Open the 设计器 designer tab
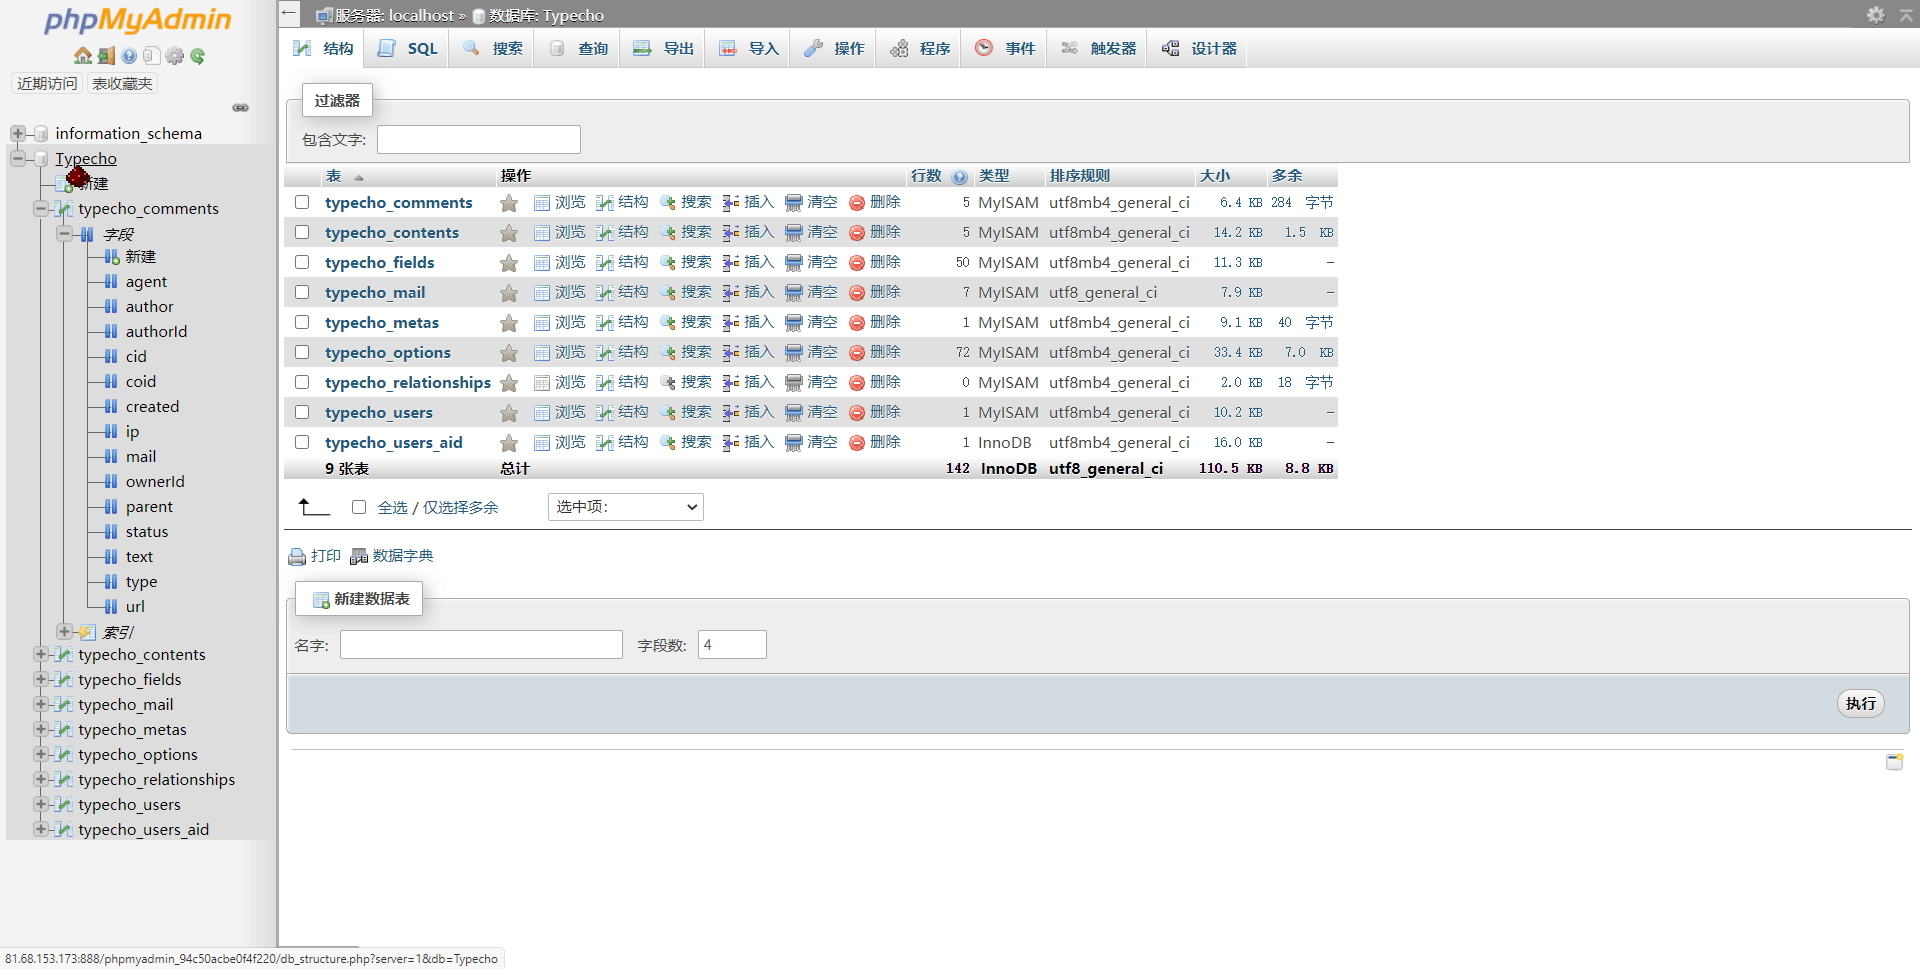This screenshot has height=969, width=1920. (1199, 48)
